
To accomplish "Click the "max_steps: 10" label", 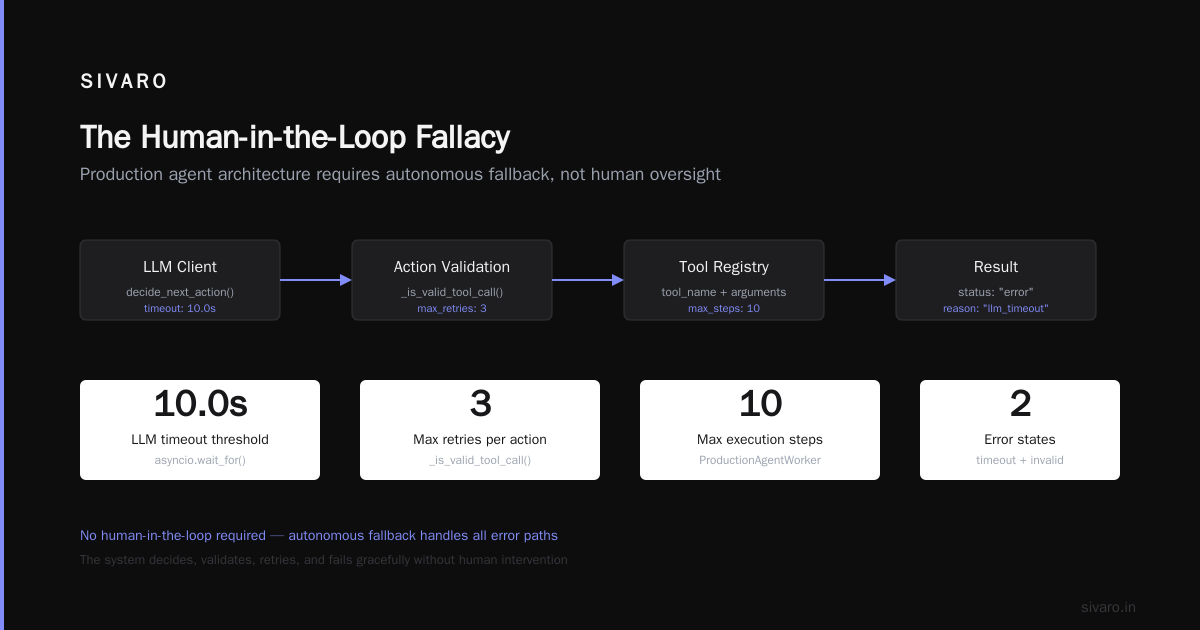I will pos(724,309).
